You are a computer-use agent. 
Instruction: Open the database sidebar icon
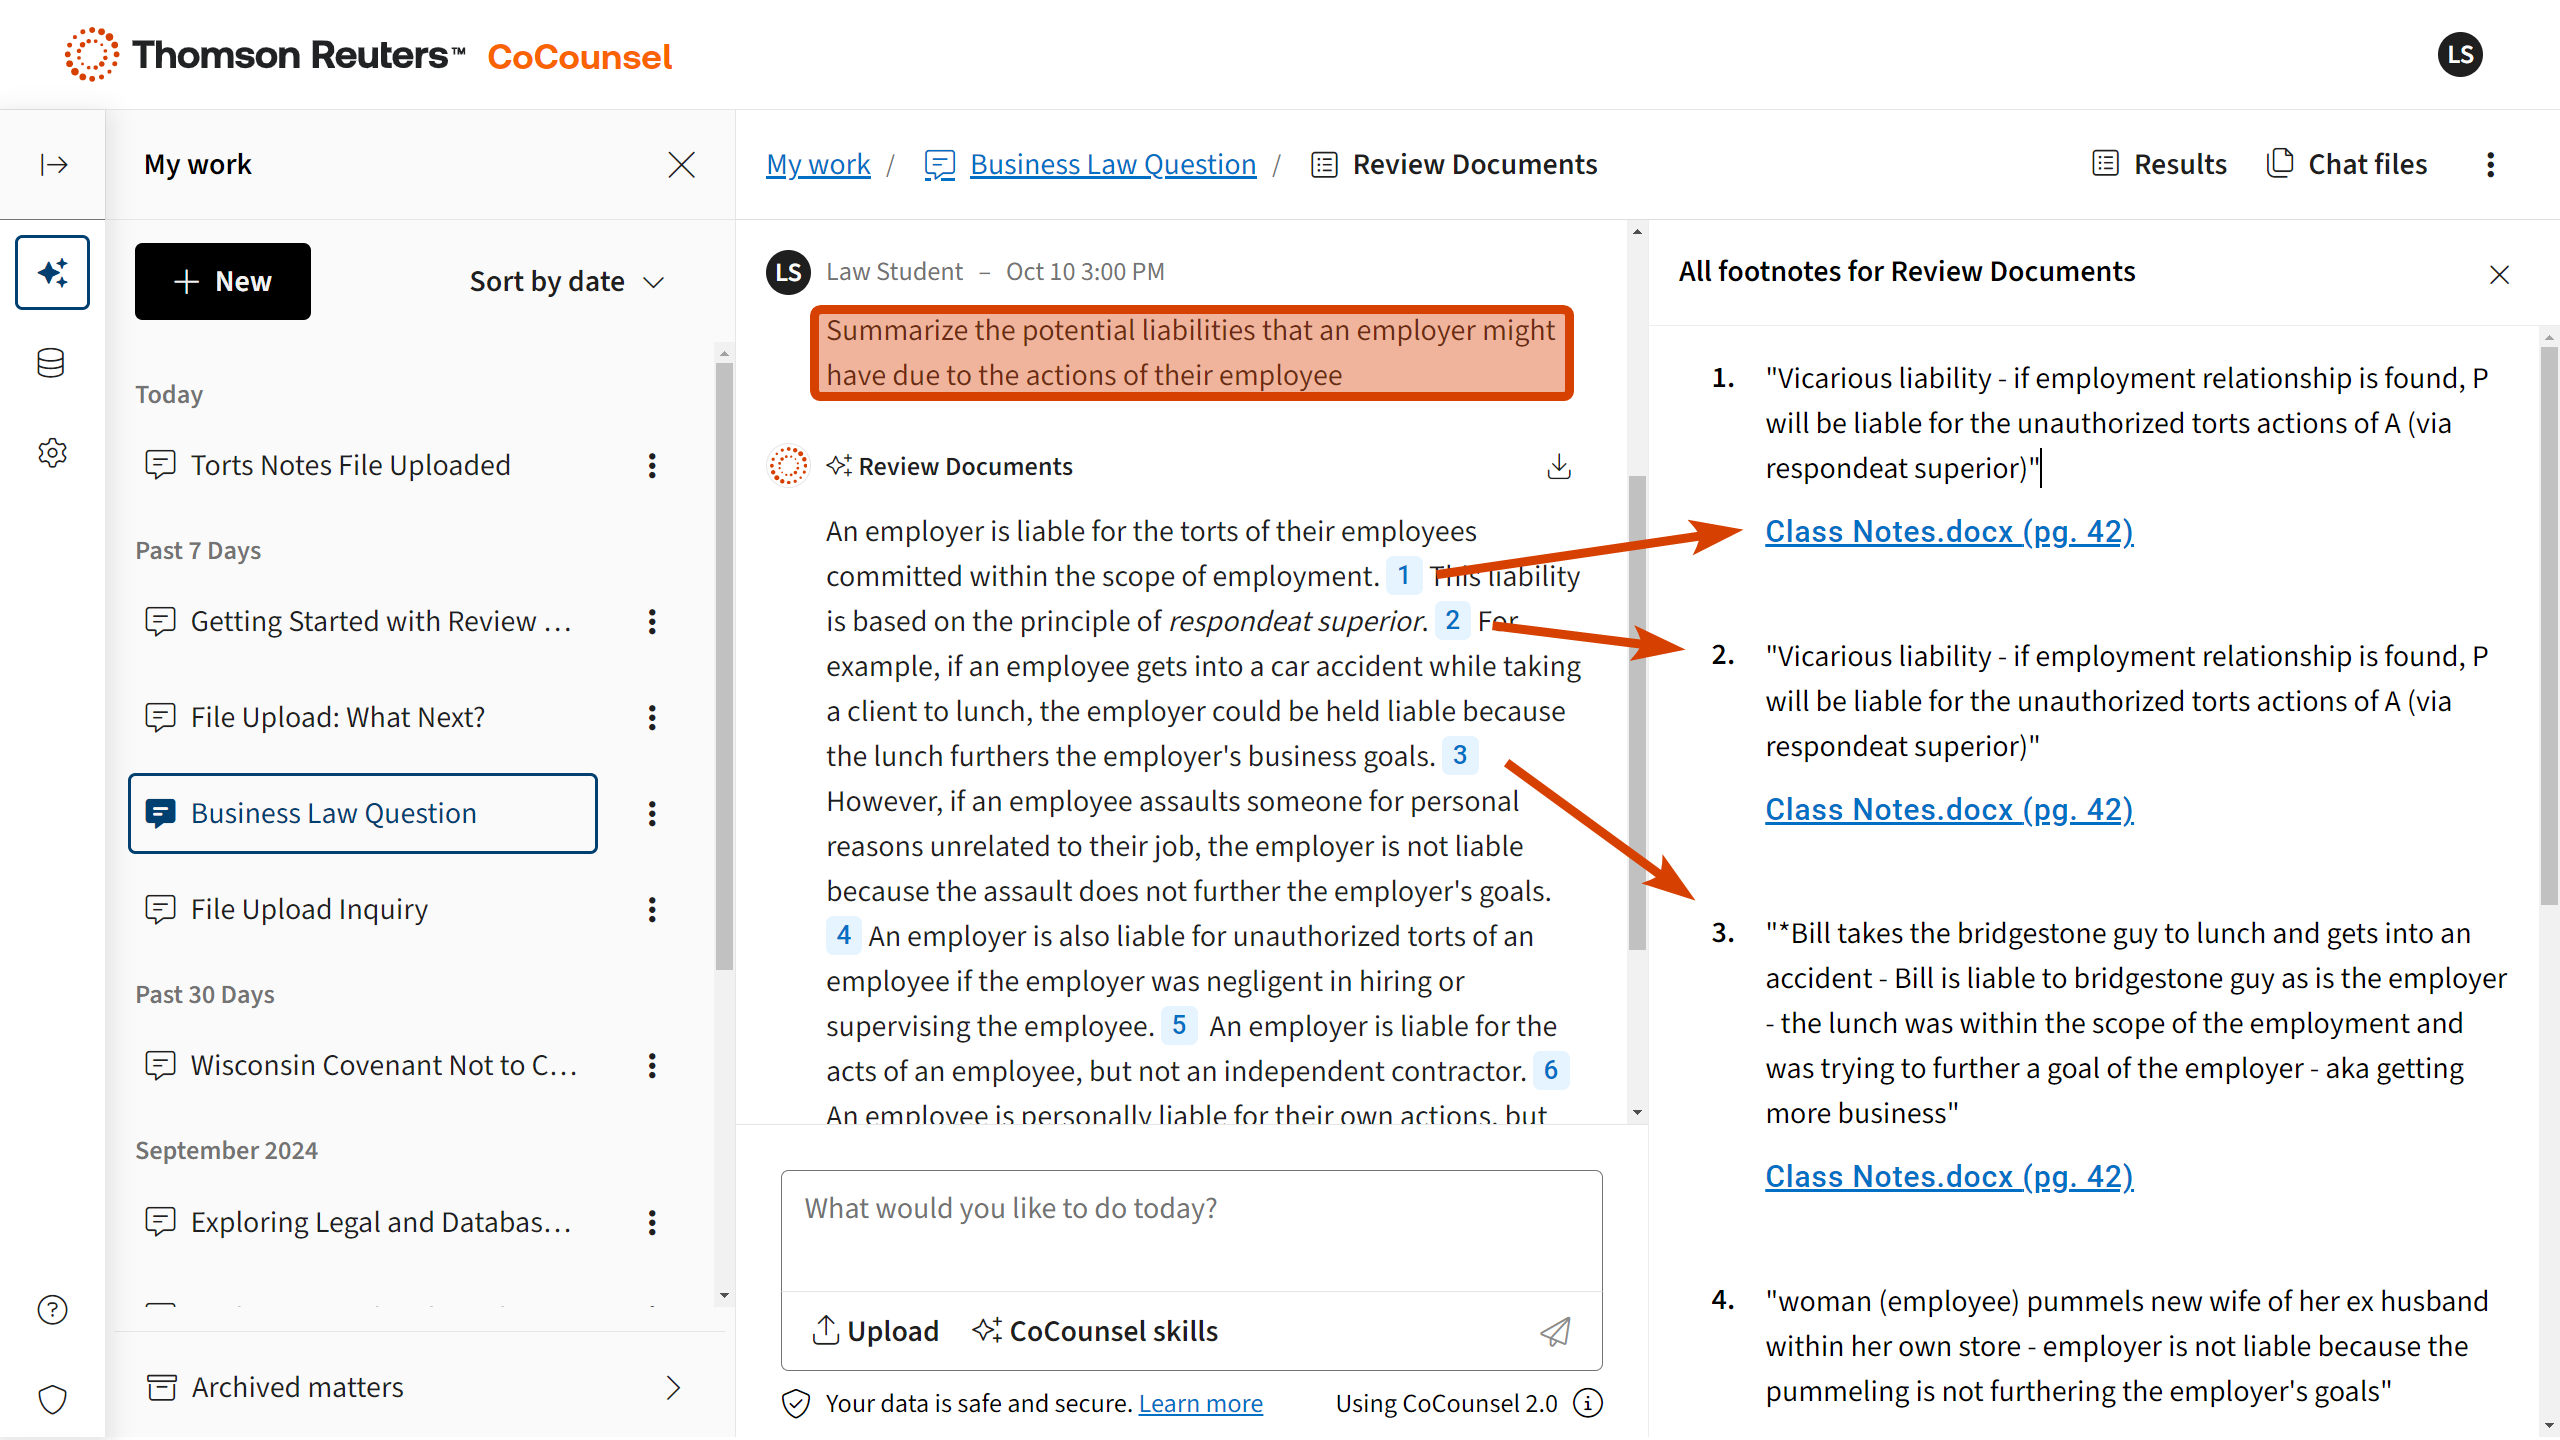coord(51,363)
